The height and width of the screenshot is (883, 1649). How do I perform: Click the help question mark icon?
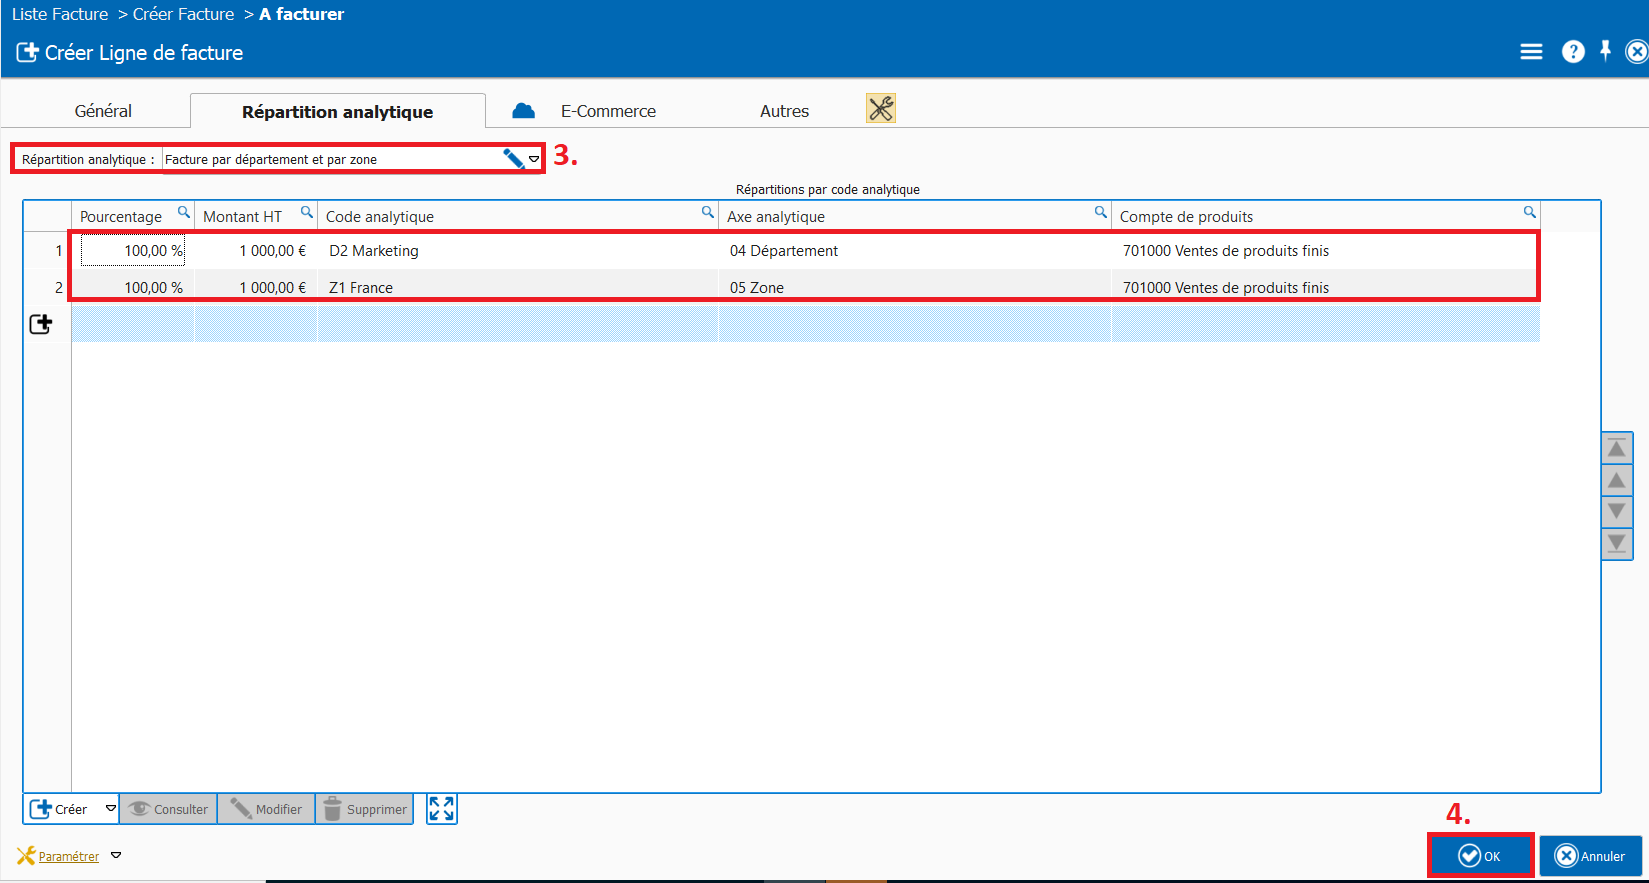point(1573,52)
